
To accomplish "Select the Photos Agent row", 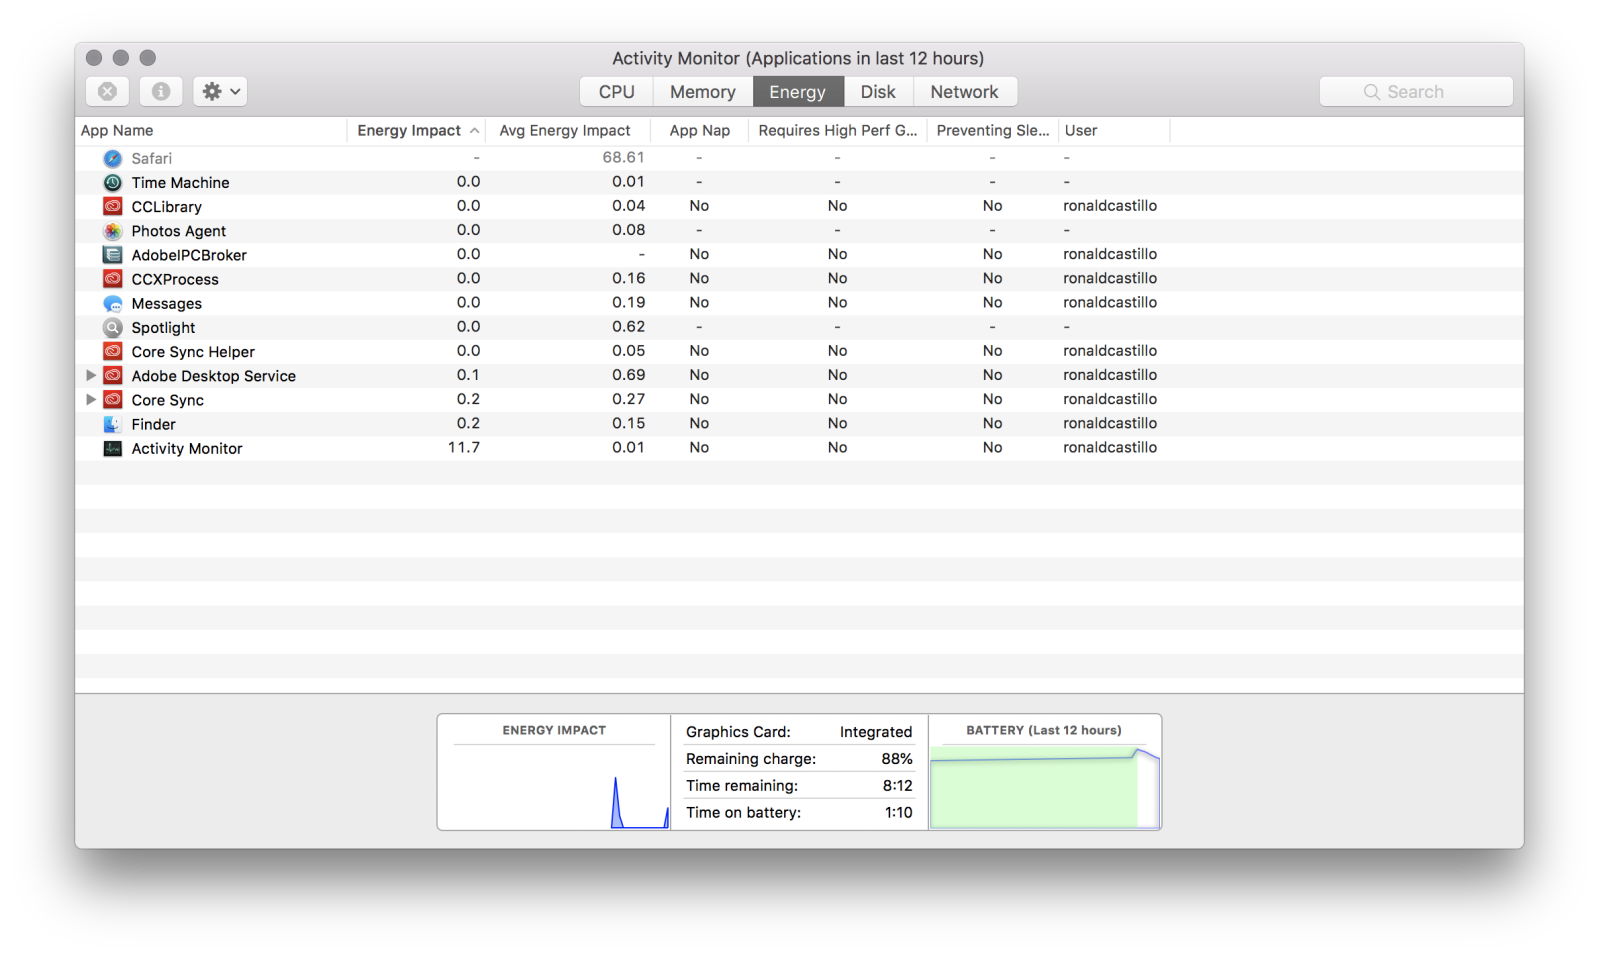I will [799, 230].
